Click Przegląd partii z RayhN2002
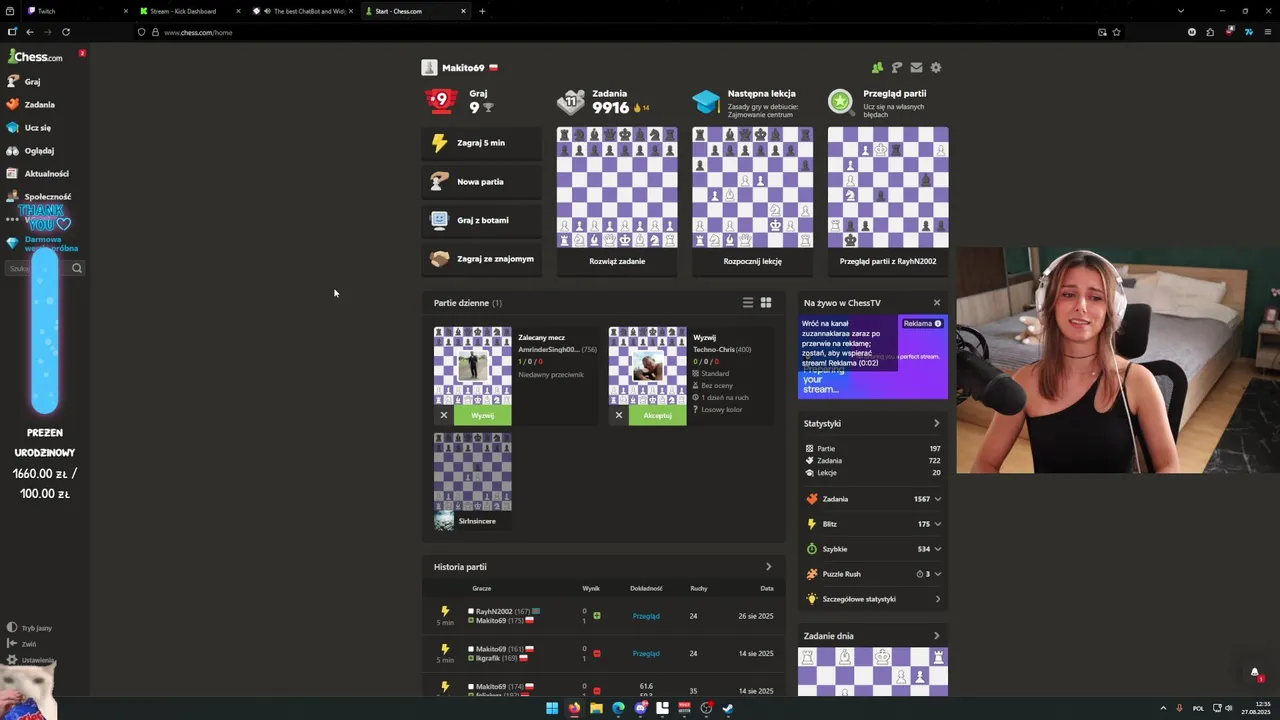 (888, 261)
